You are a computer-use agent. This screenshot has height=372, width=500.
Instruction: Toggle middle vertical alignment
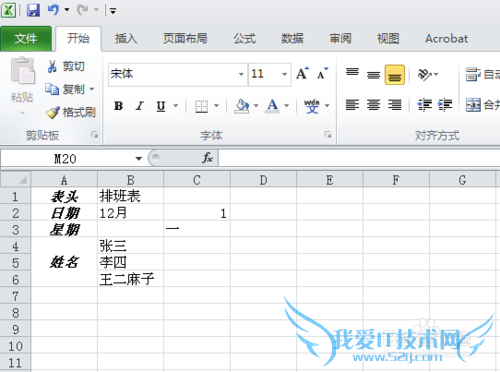pyautogui.click(x=373, y=74)
